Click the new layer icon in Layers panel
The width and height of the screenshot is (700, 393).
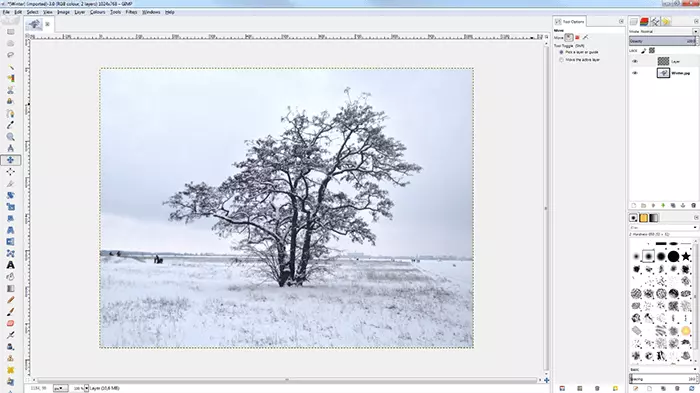coord(633,205)
